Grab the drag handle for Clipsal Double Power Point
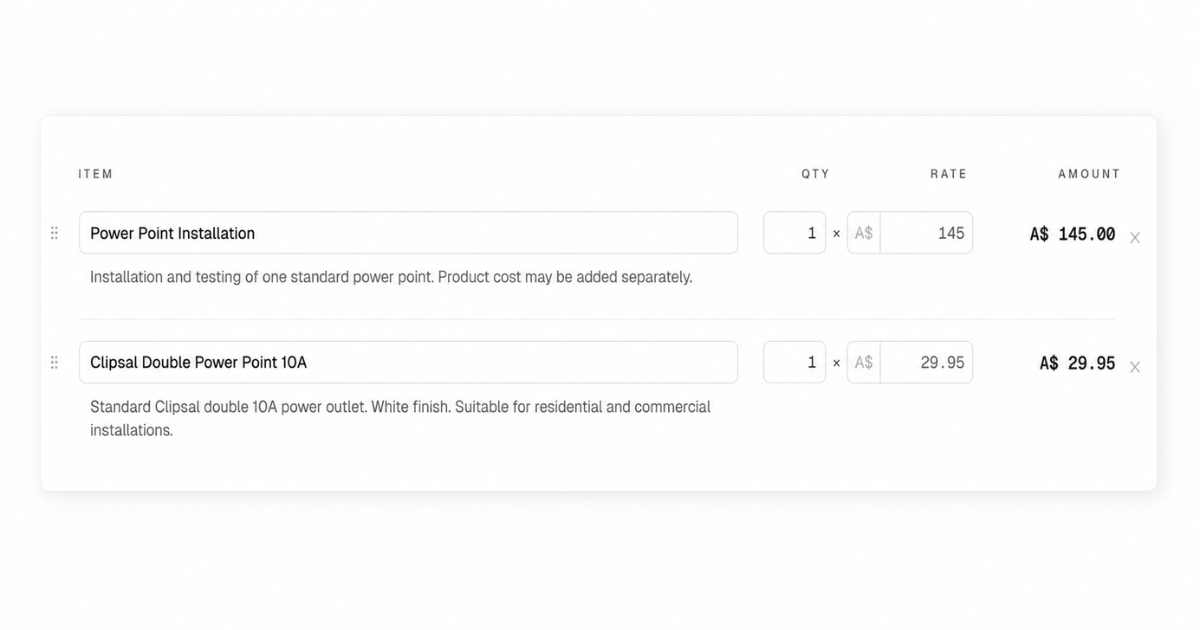The width and height of the screenshot is (1200, 630). (x=54, y=362)
